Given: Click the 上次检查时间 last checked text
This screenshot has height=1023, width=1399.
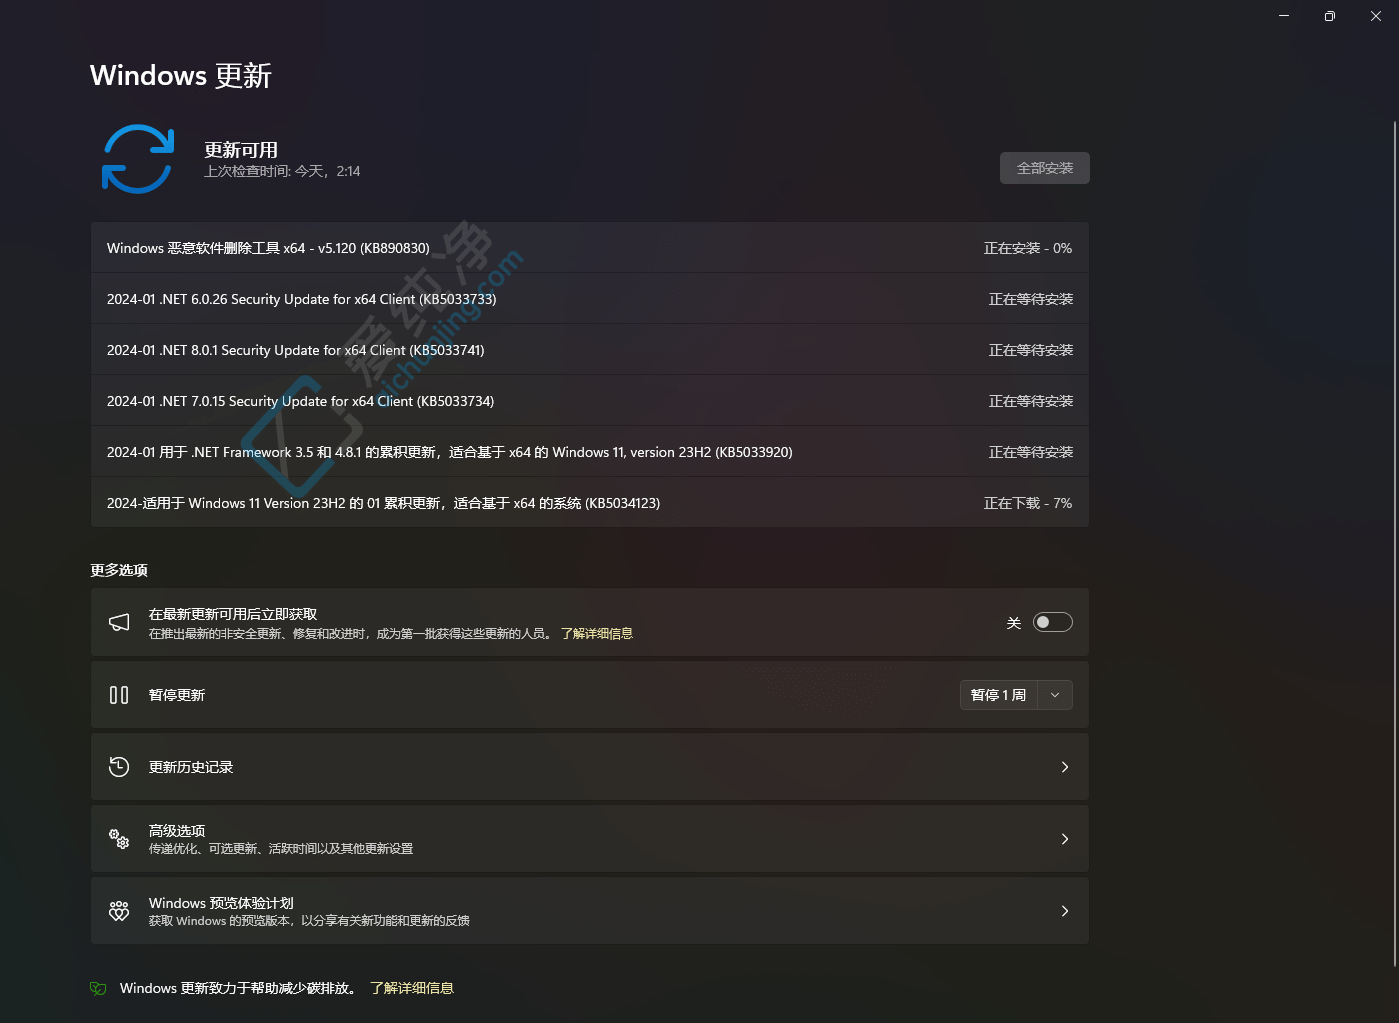Looking at the screenshot, I should (x=282, y=172).
